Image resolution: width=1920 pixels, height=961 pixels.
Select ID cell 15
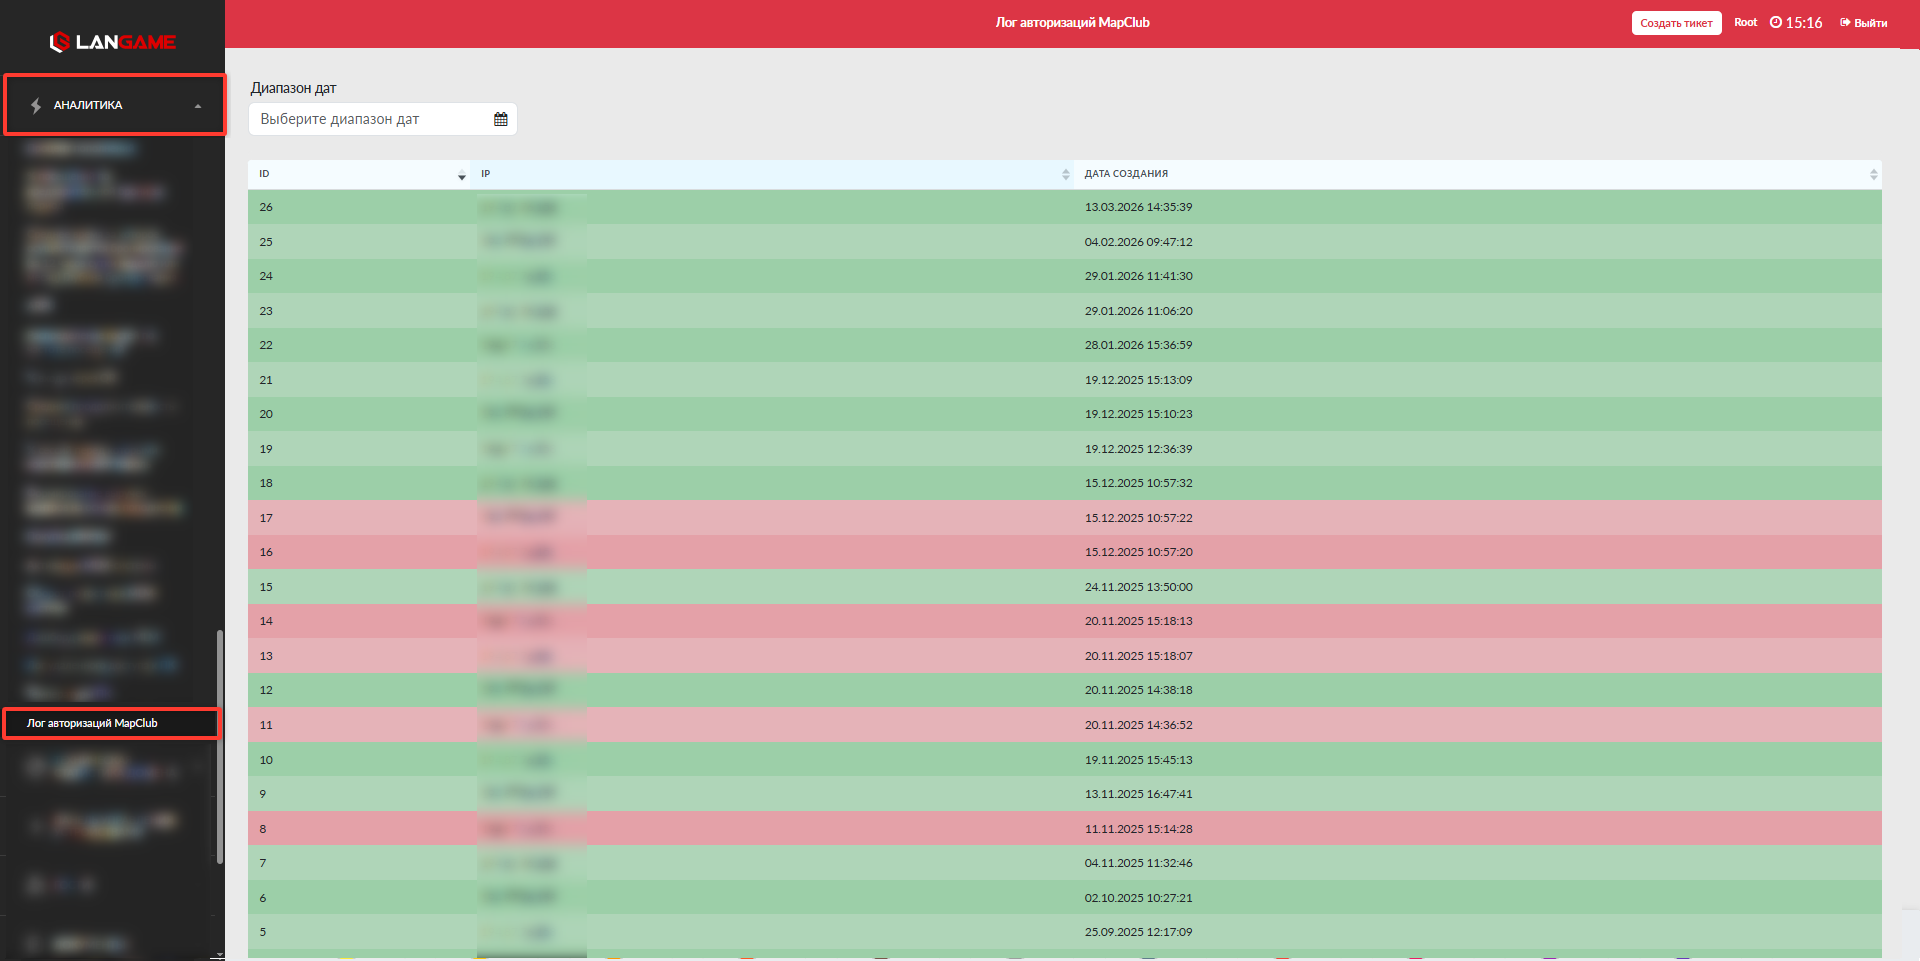(x=266, y=587)
